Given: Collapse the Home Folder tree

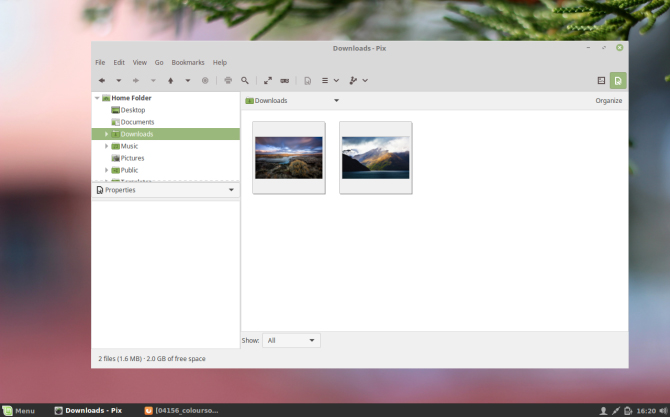Looking at the screenshot, I should (97, 98).
